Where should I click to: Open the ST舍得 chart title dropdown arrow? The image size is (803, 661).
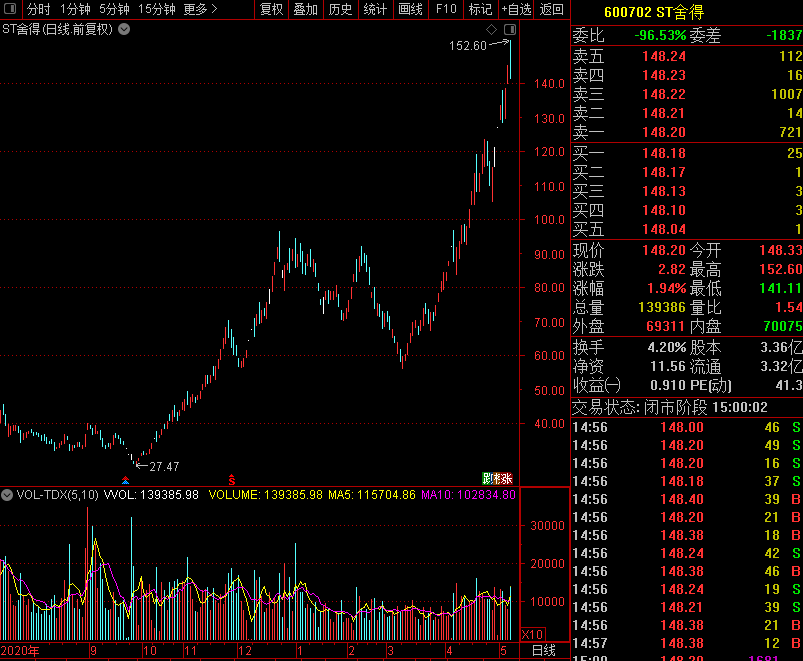124,29
